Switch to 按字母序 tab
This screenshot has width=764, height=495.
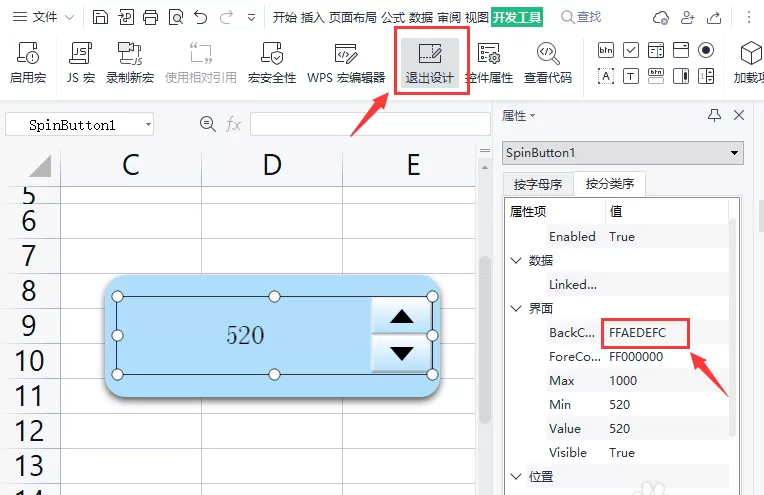tap(538, 184)
